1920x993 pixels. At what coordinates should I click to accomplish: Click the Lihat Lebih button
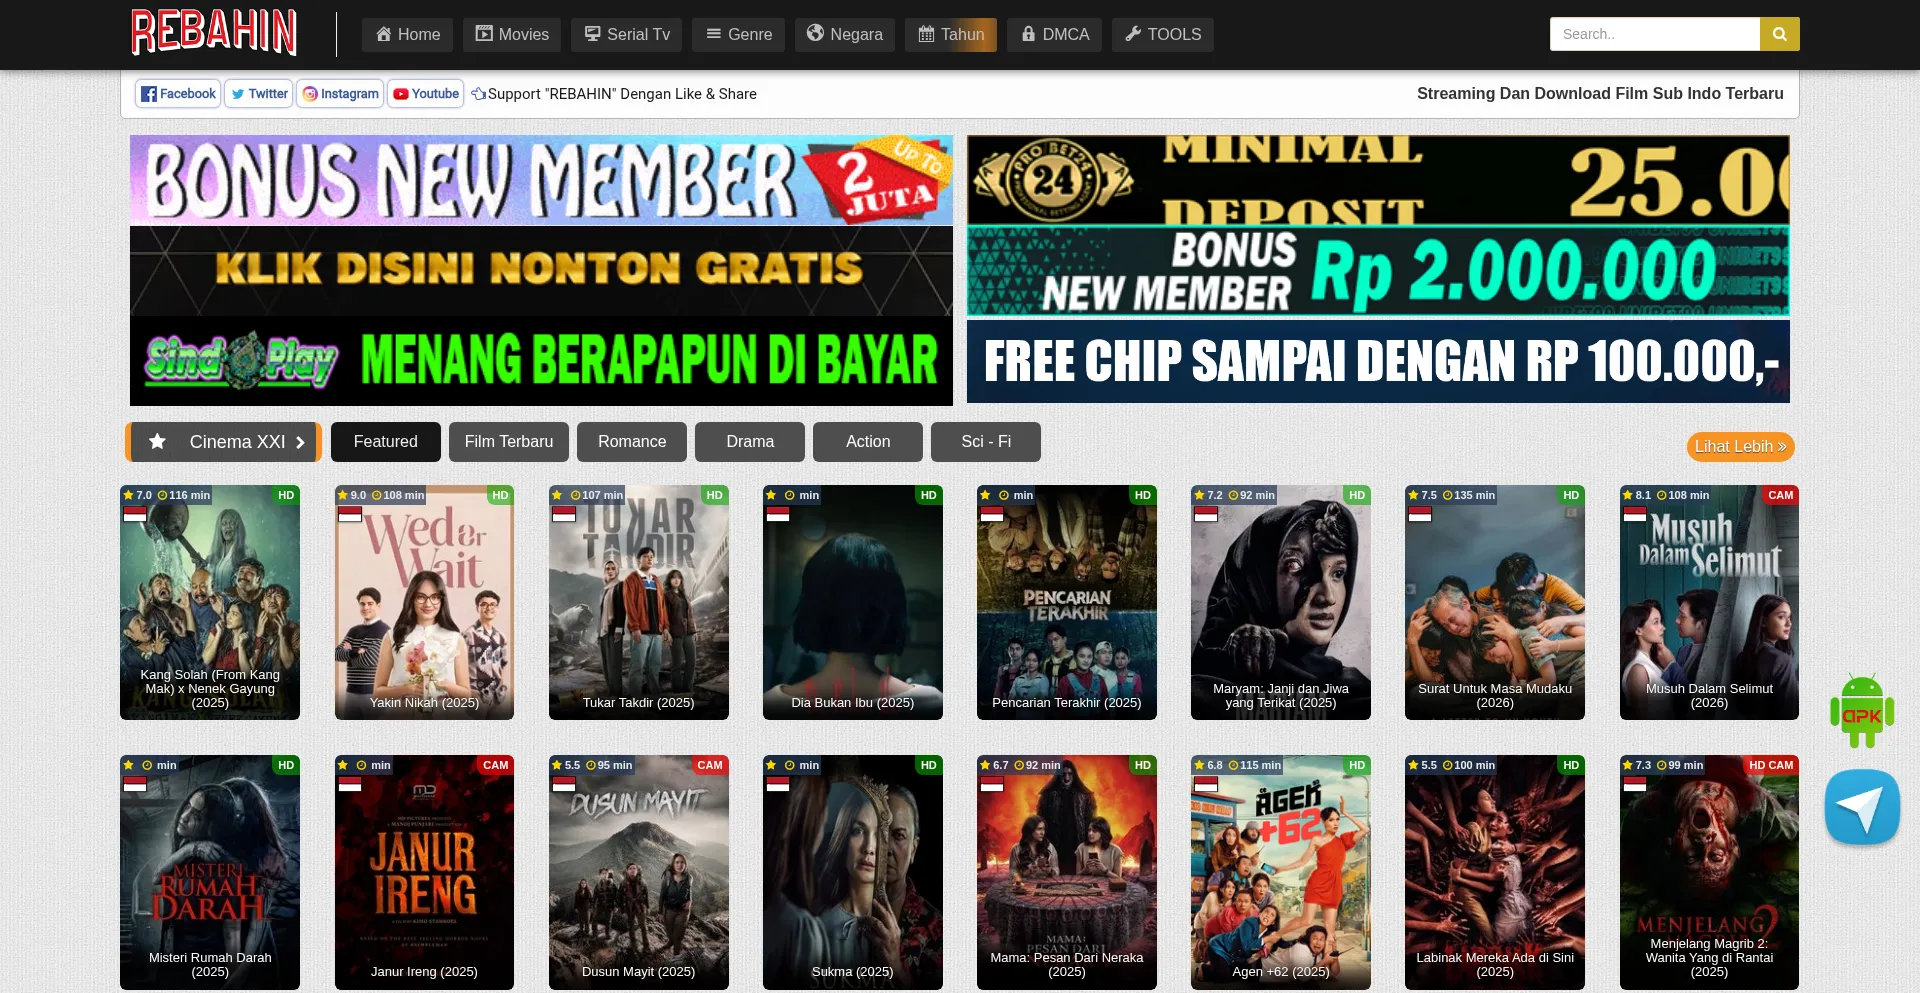point(1740,447)
